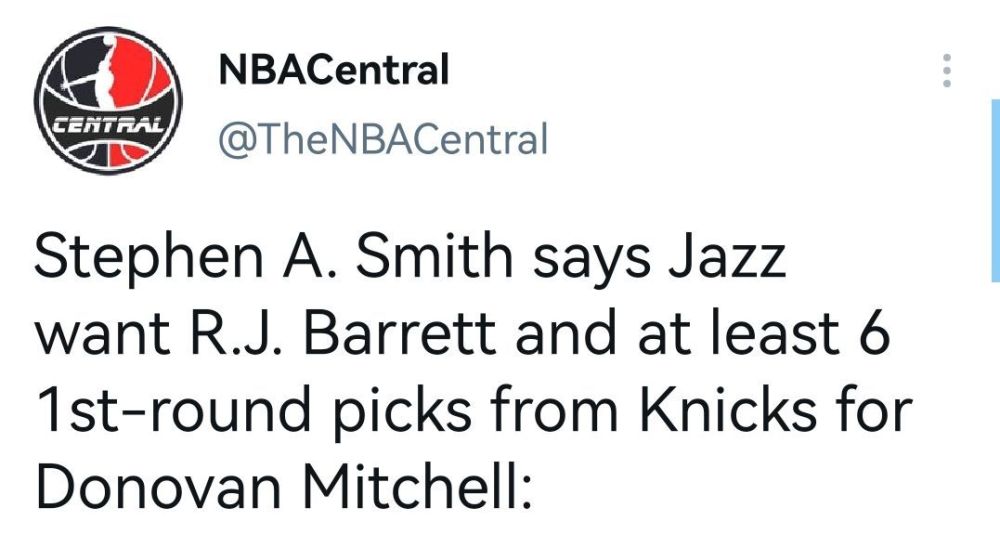
Task: Click "Donovan Mitchell:" in the tweet
Action: (284, 484)
